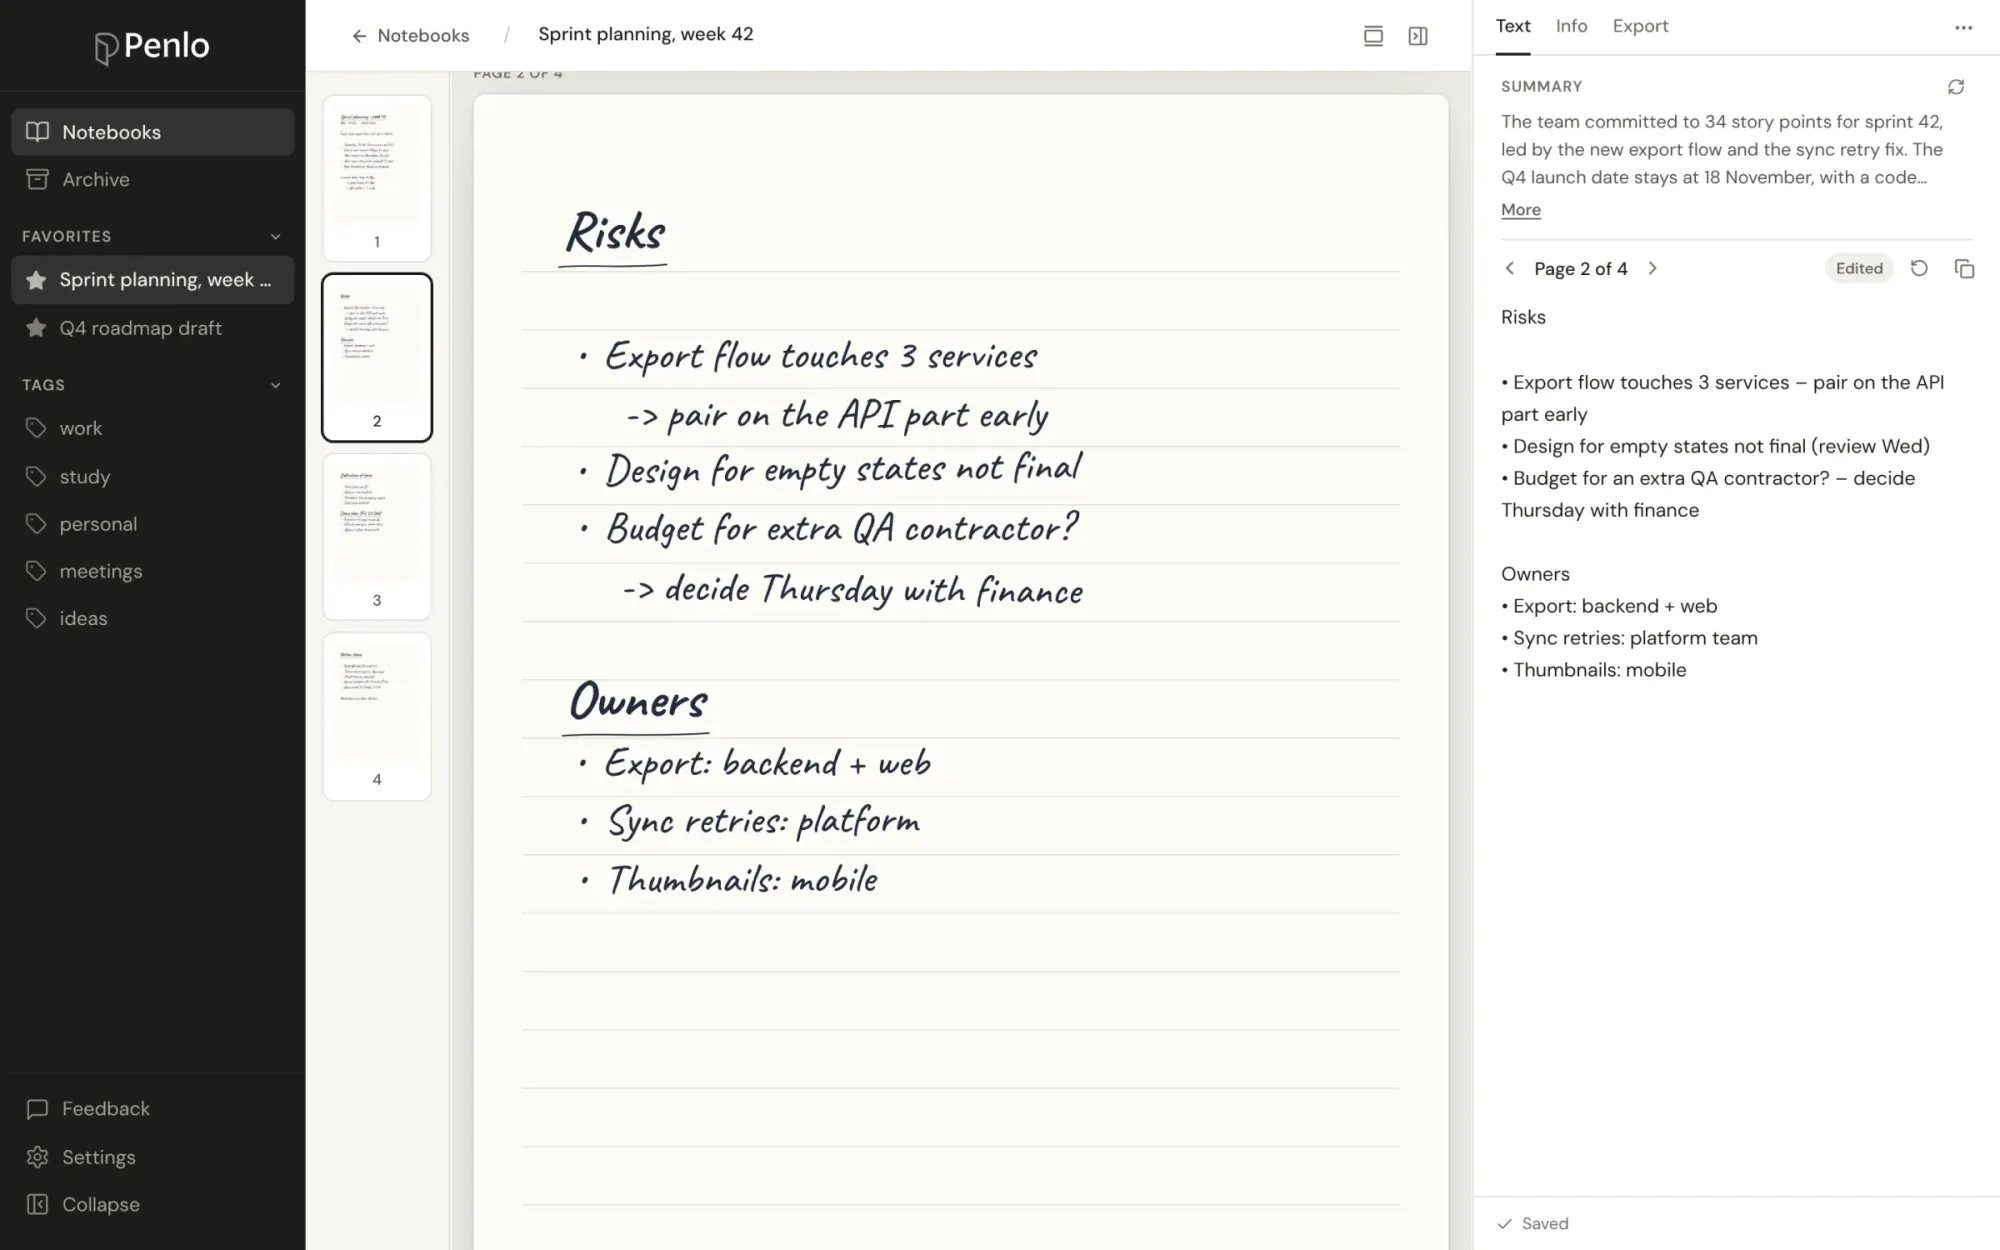Image resolution: width=2000 pixels, height=1250 pixels.
Task: Toggle the right side panel icon
Action: 1418,36
